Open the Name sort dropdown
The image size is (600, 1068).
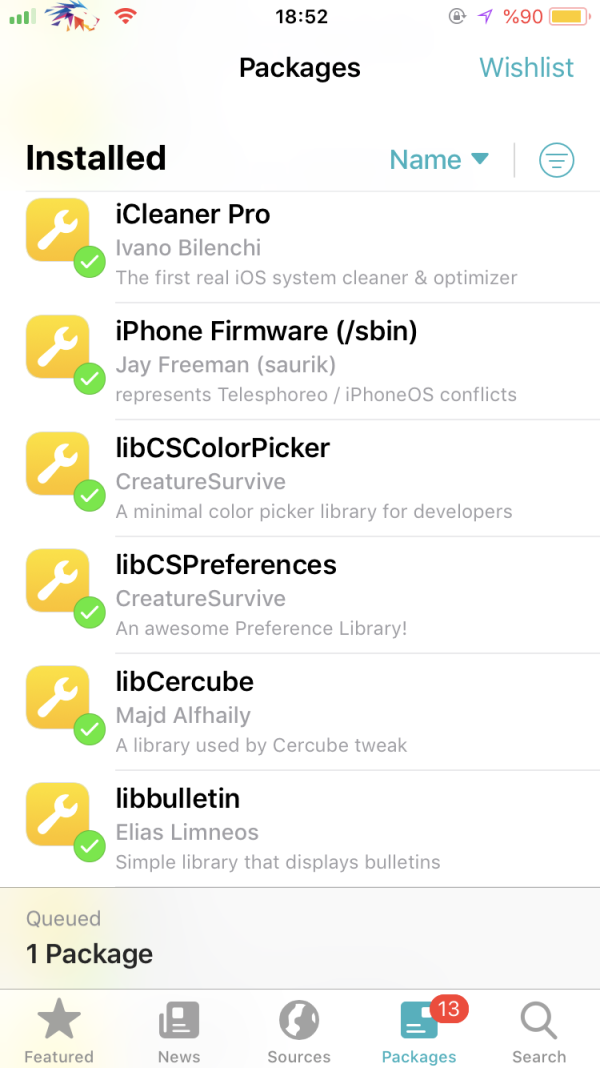[438, 160]
